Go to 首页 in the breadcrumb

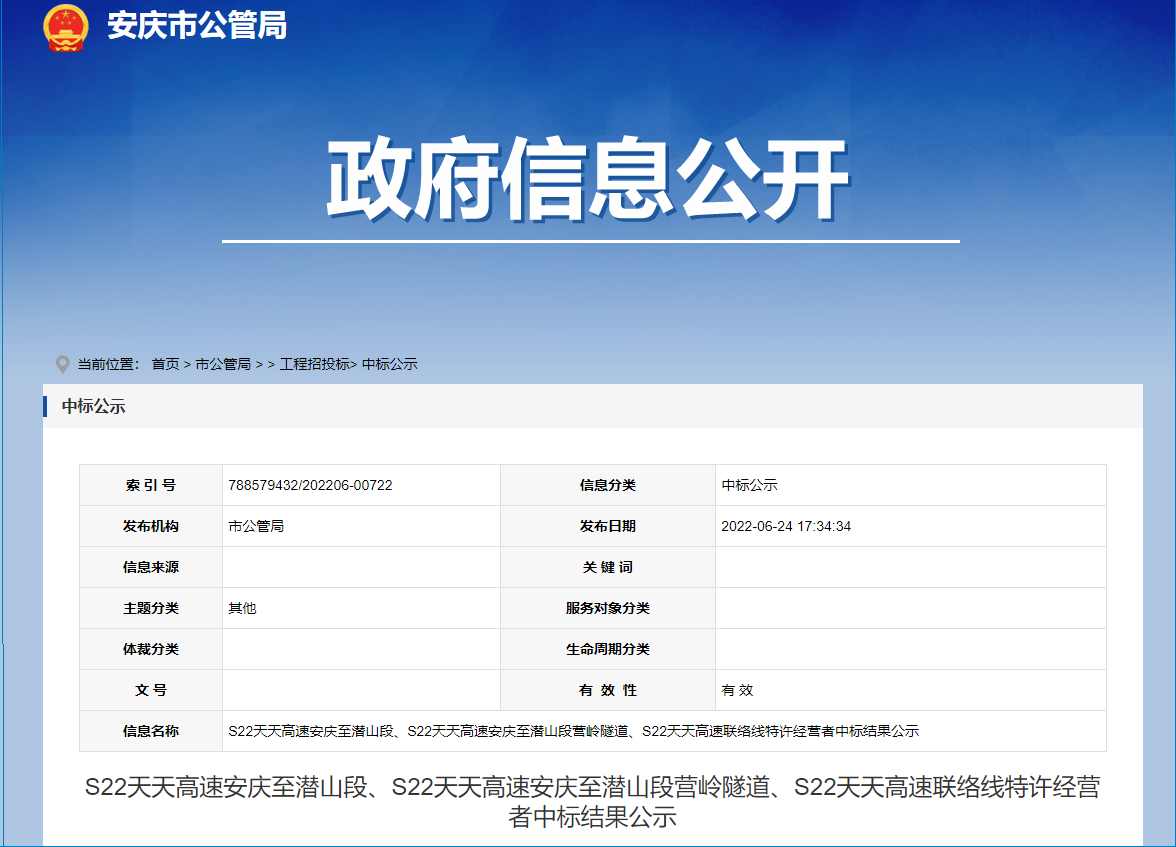165,364
